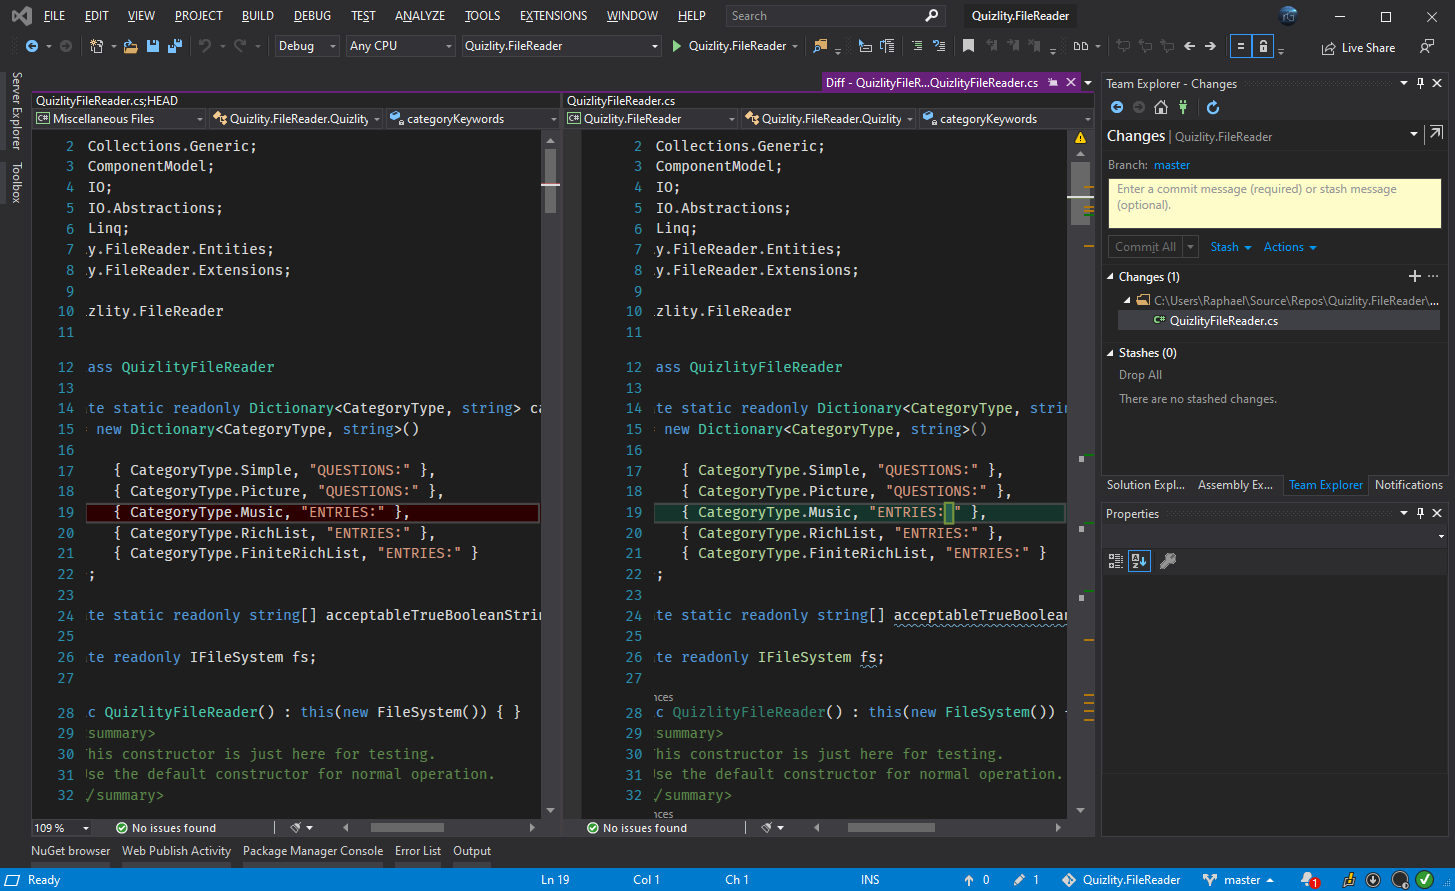This screenshot has height=891, width=1455.
Task: Collapse the Changes (1) section
Action: pyautogui.click(x=1111, y=277)
